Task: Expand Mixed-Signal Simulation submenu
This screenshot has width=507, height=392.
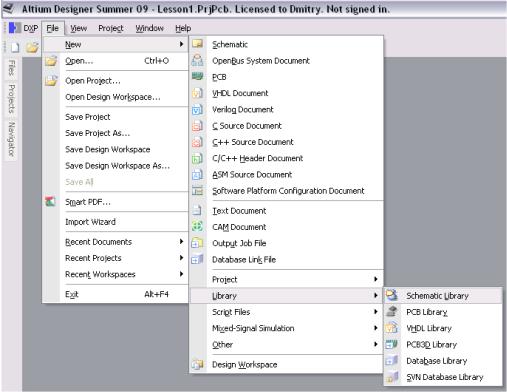Action: [286, 328]
